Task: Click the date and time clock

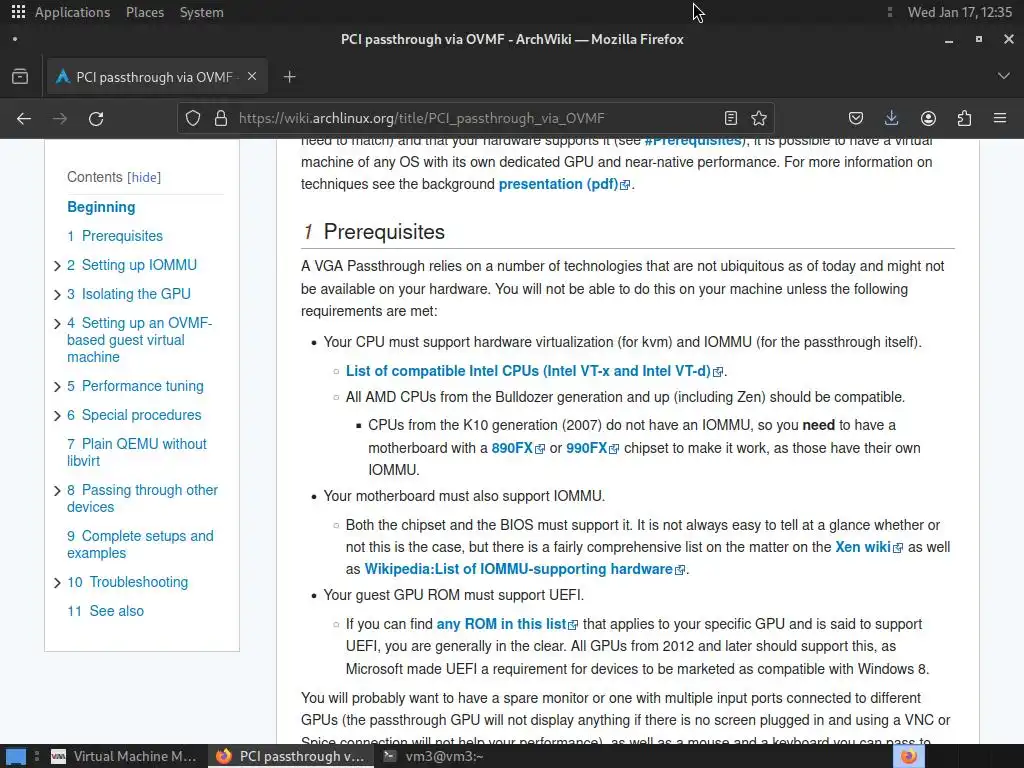Action: click(x=960, y=12)
